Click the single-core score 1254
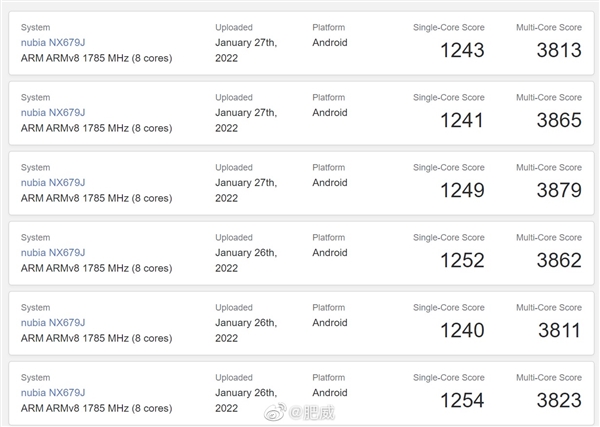Image resolution: width=600 pixels, height=427 pixels. click(462, 401)
